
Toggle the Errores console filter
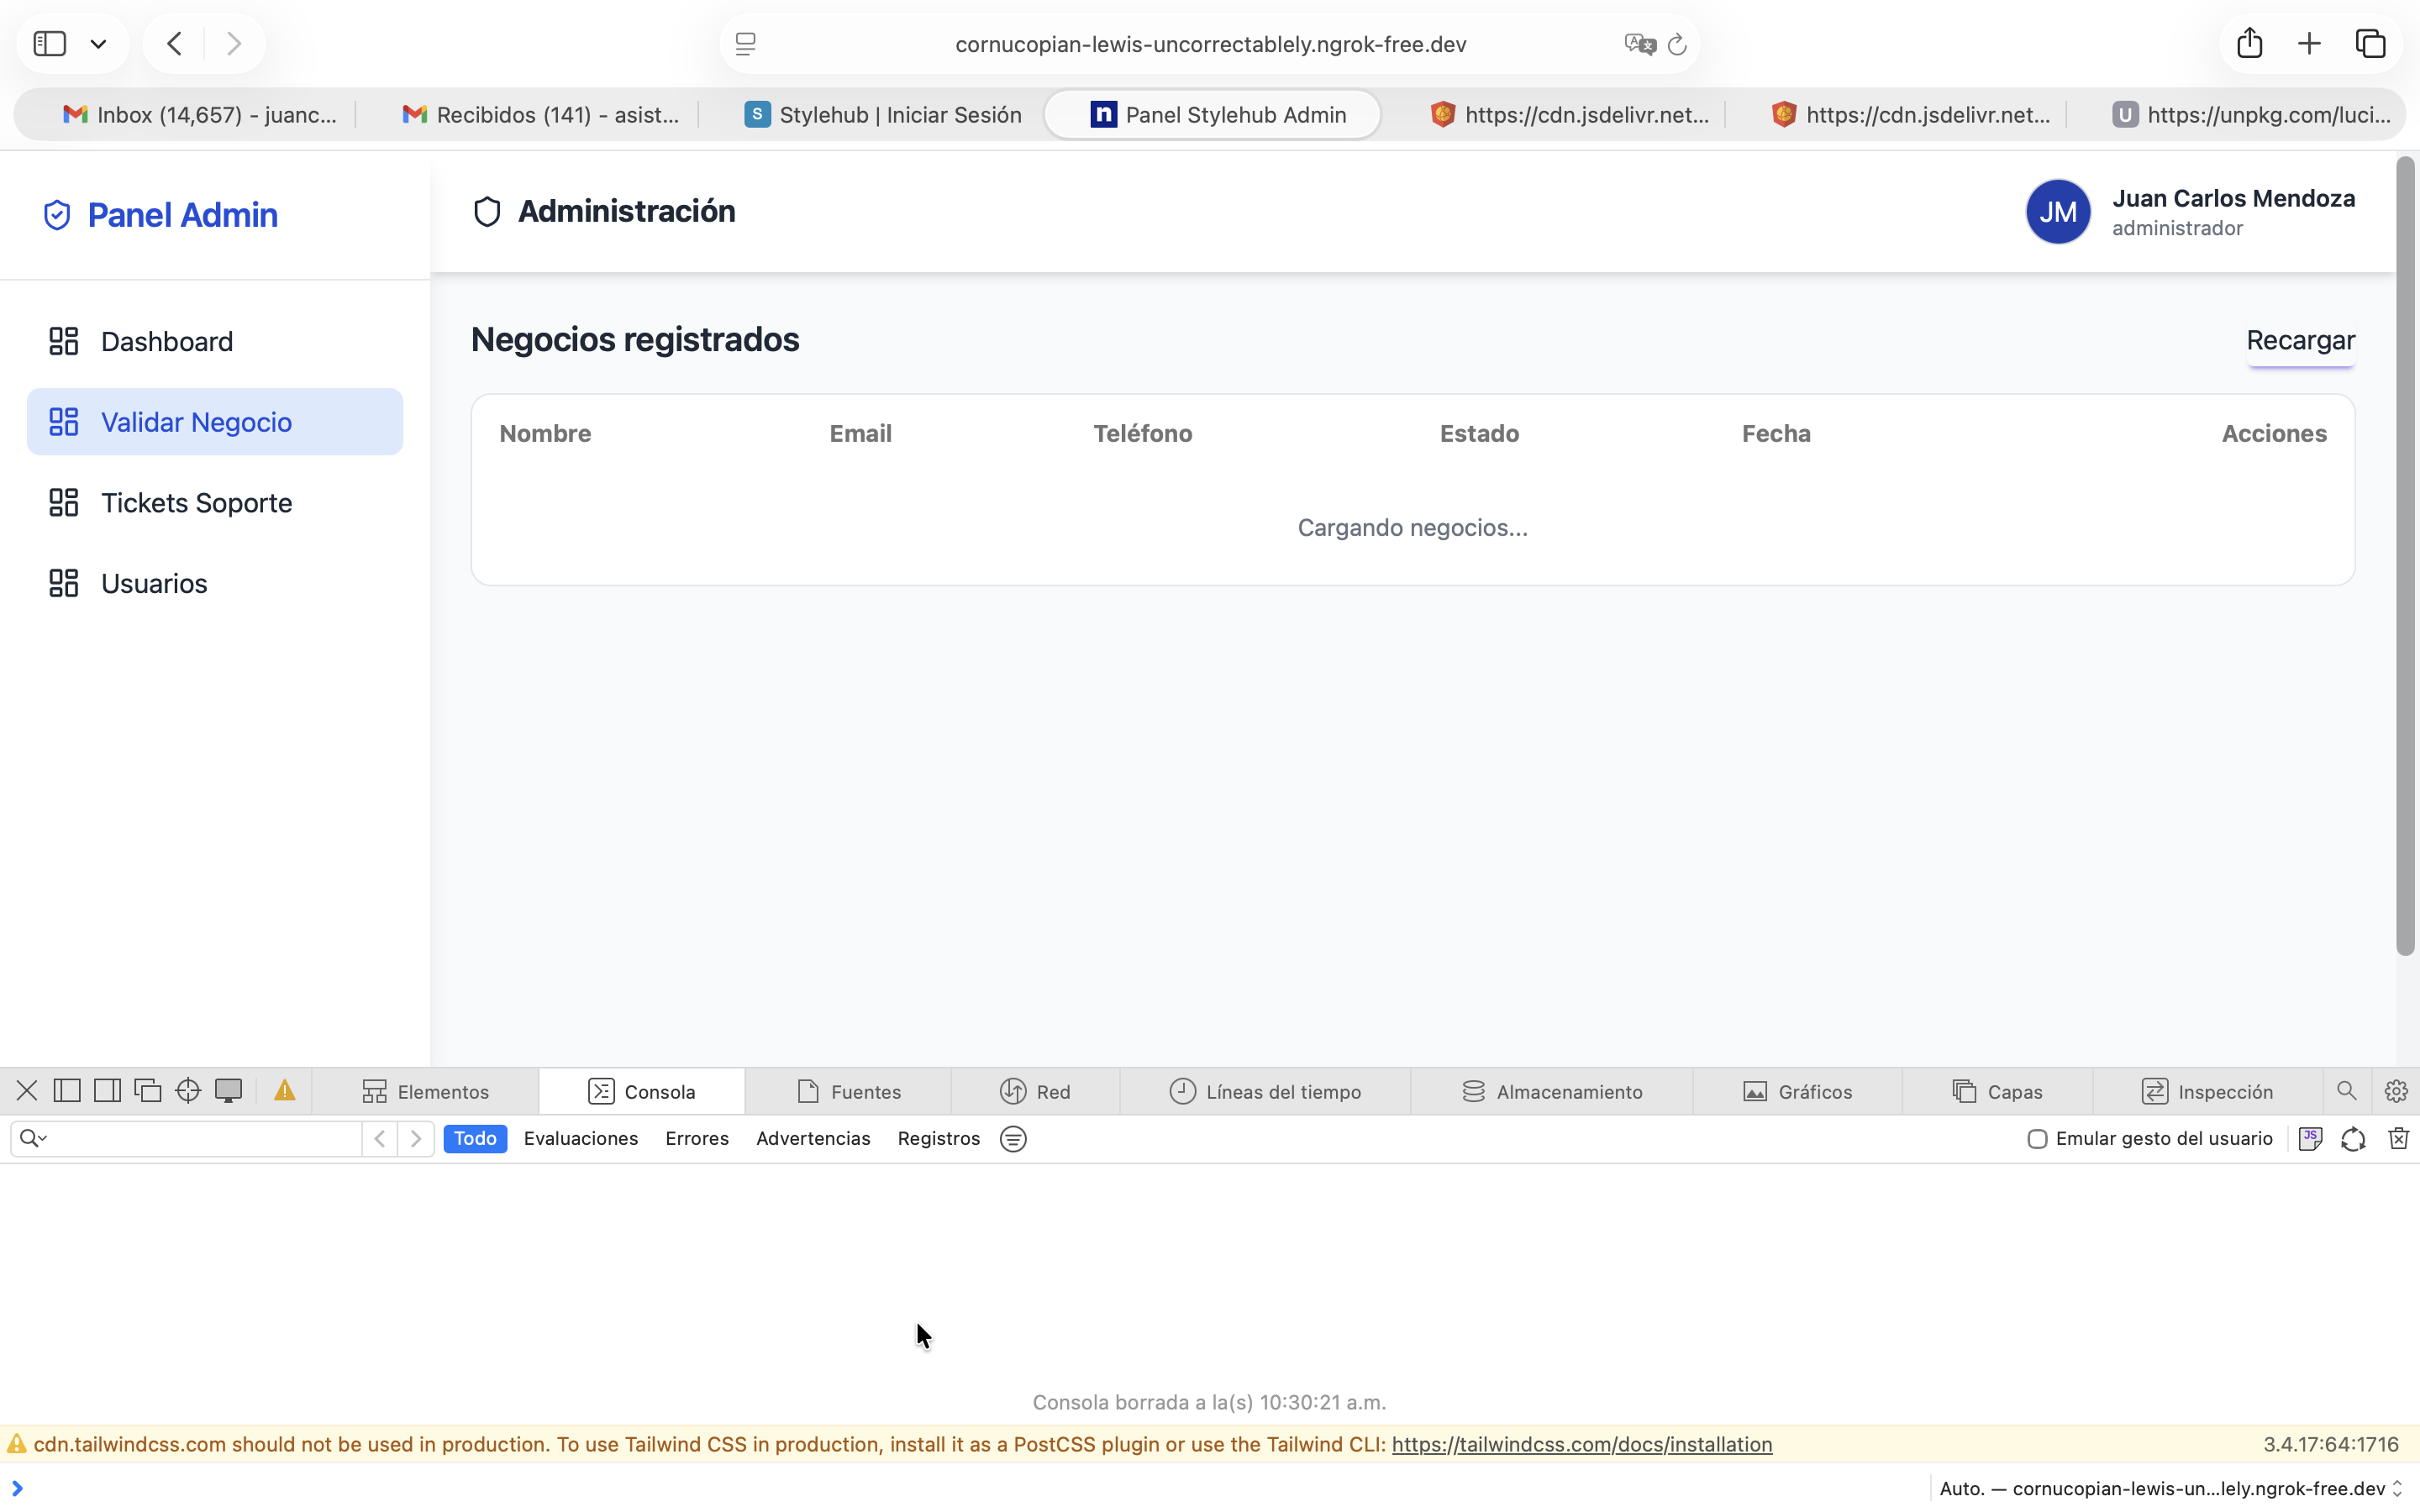pos(697,1139)
